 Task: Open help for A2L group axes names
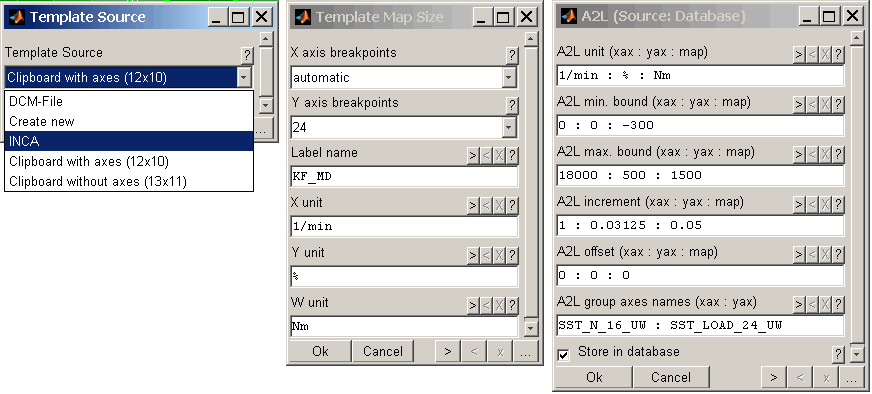[x=838, y=304]
